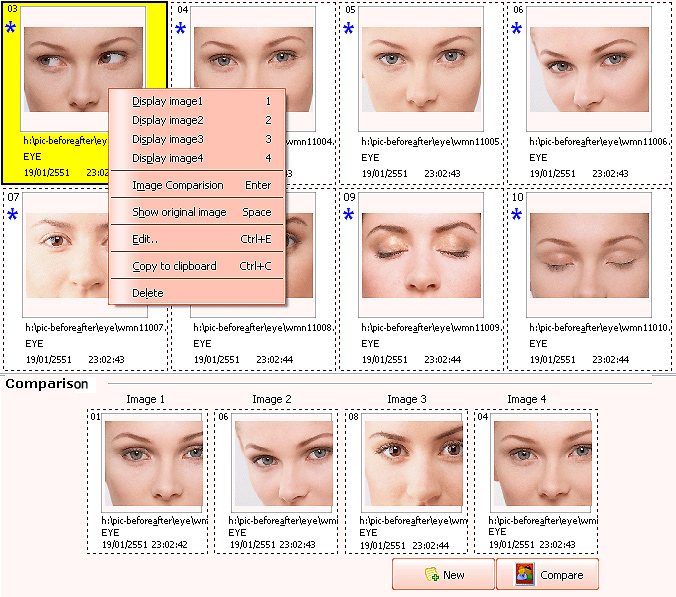Select Image Comparision menu entry
This screenshot has width=676, height=597.
coord(197,185)
